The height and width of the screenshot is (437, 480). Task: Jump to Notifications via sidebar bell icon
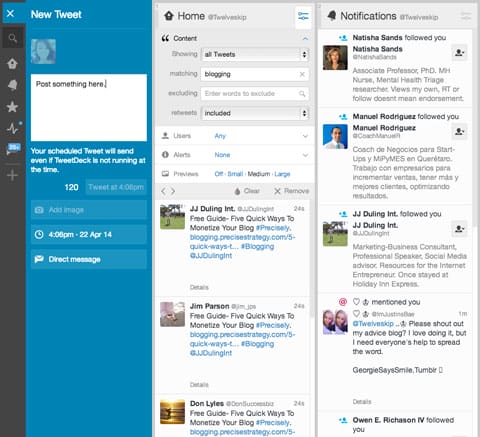coord(12,85)
